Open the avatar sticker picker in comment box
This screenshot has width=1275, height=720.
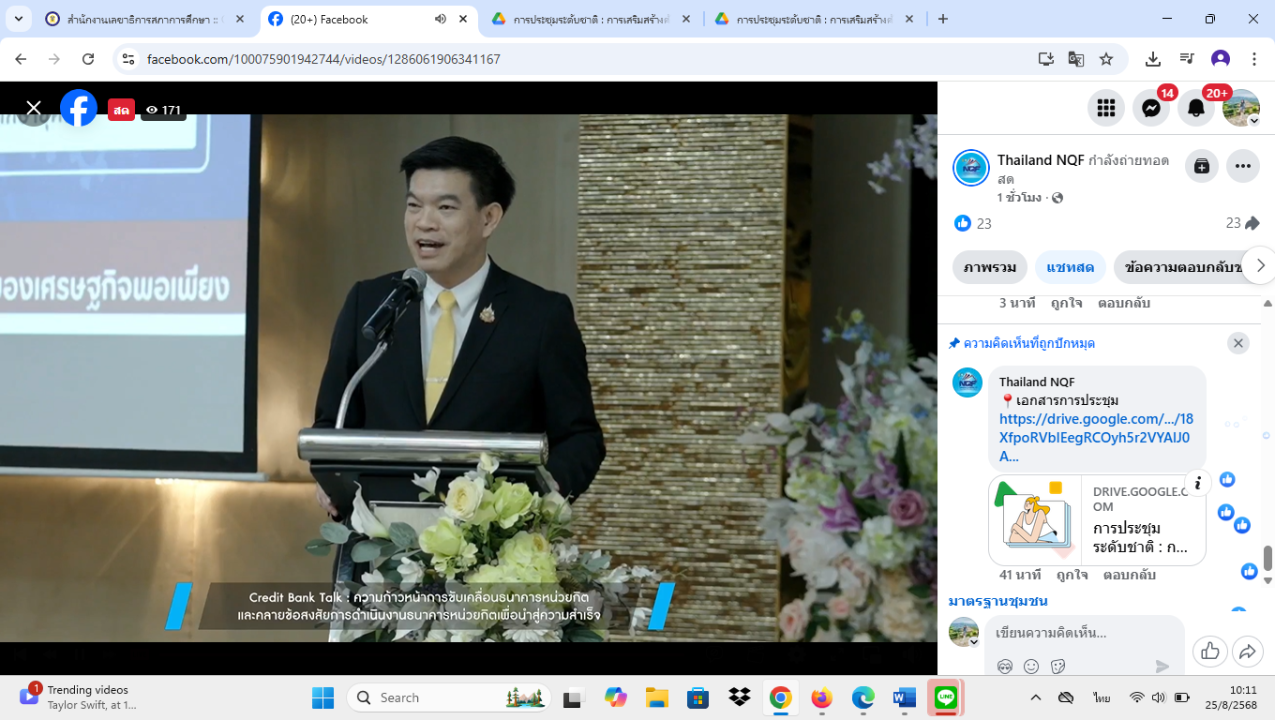click(x=1005, y=666)
